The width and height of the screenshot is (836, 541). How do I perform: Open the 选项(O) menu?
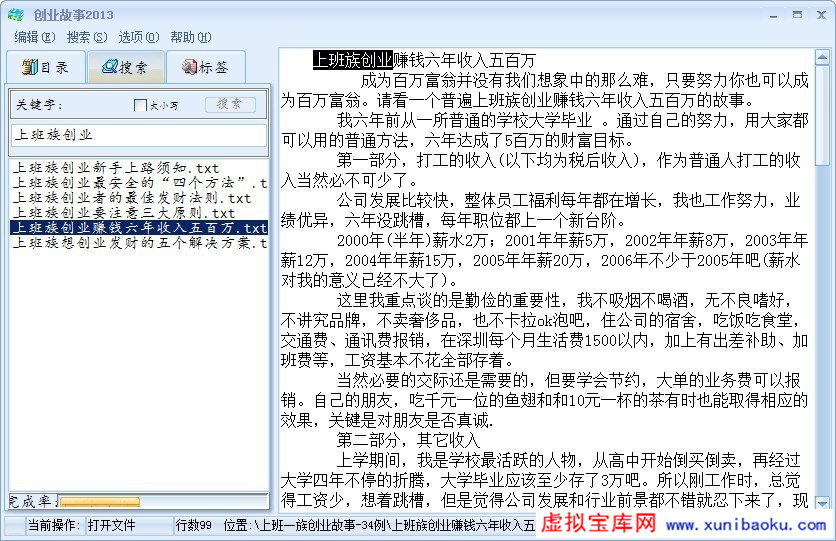click(x=138, y=37)
